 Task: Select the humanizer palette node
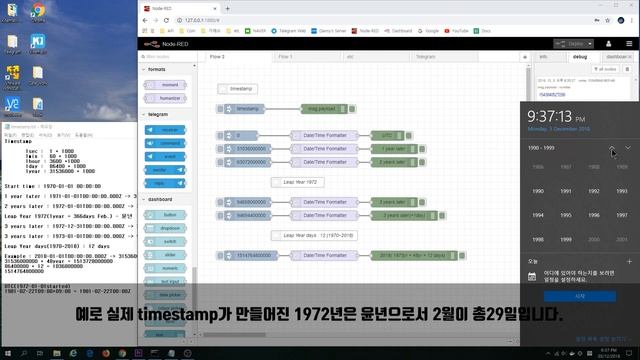coord(165,98)
